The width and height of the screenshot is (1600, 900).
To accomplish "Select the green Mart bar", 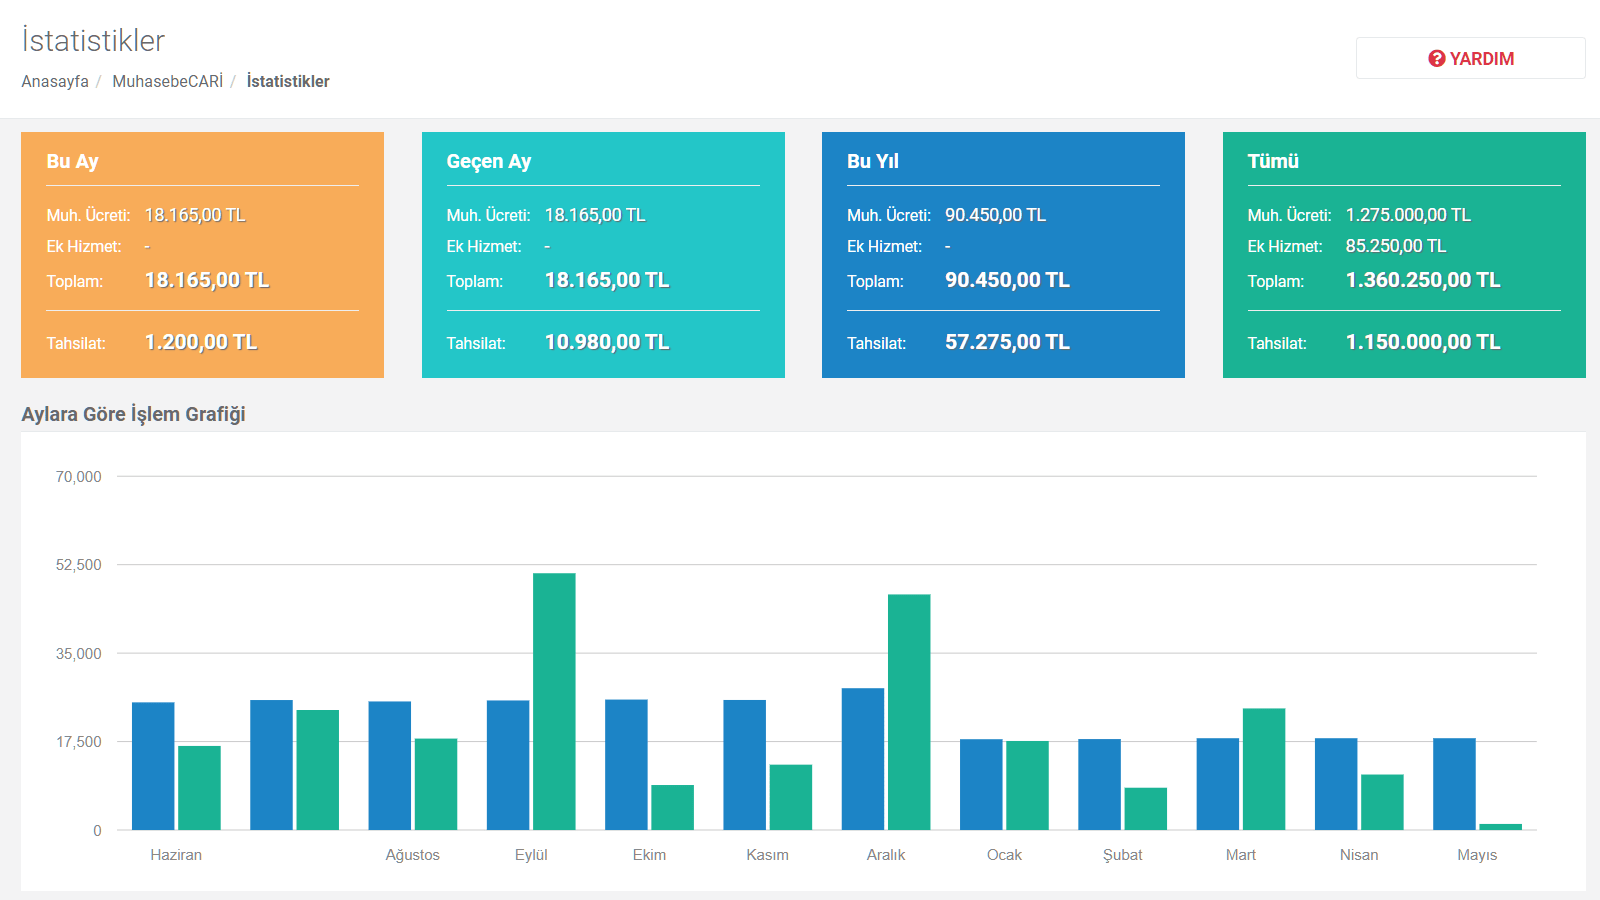I will point(1264,768).
